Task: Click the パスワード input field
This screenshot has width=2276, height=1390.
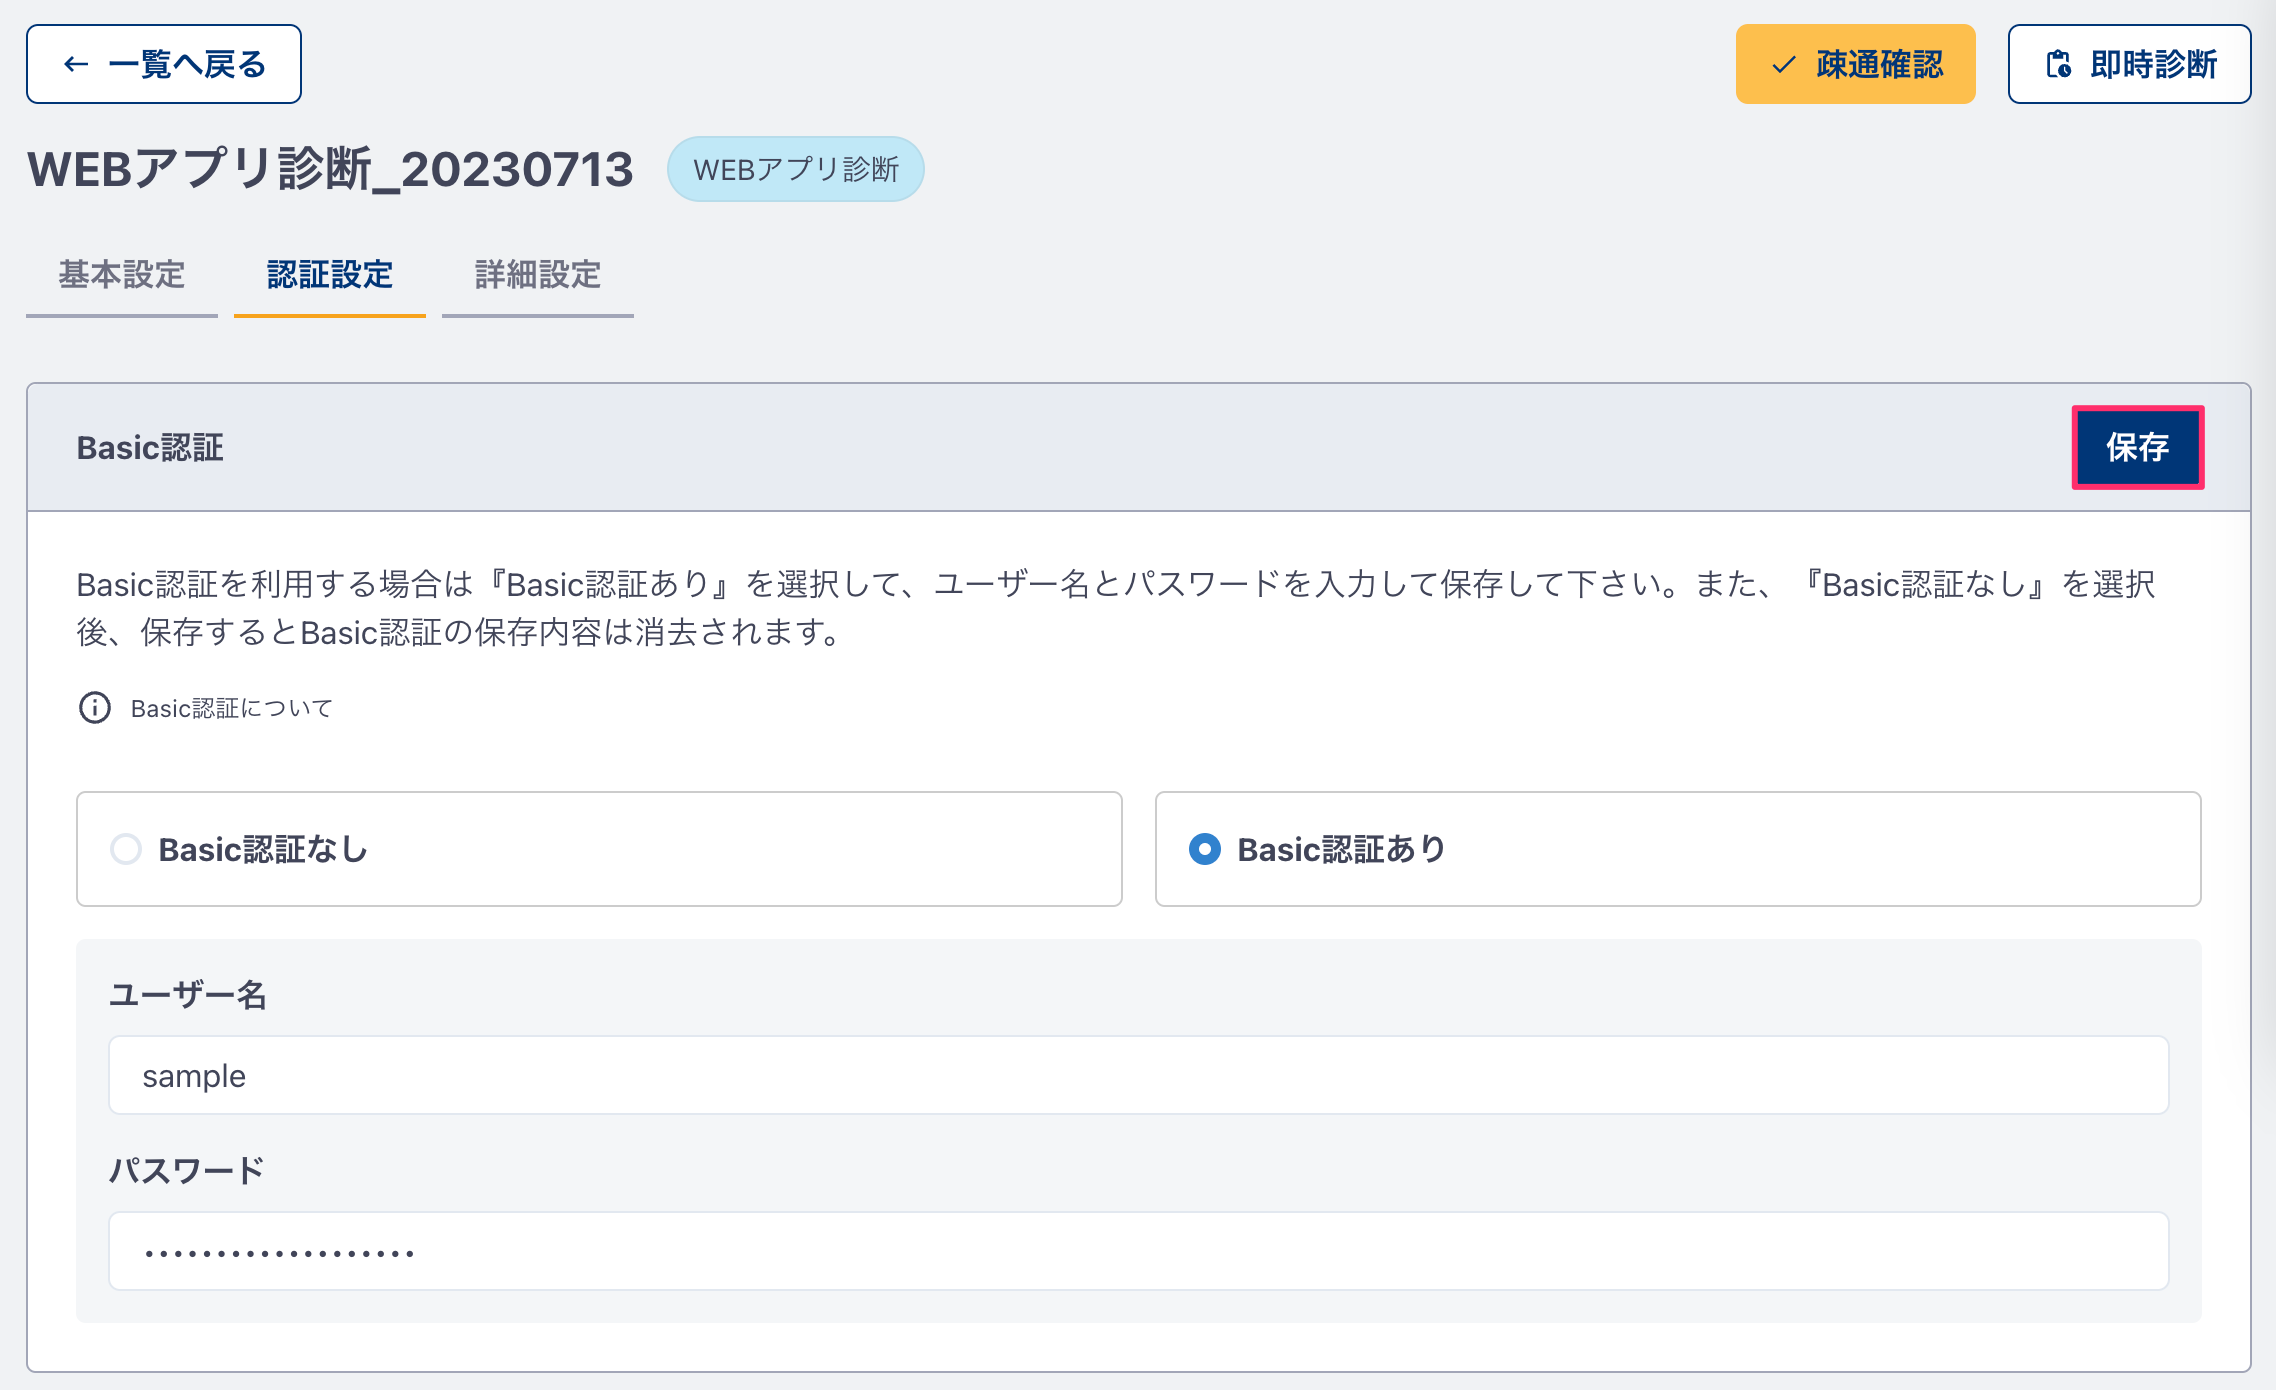Action: [x=1138, y=1251]
